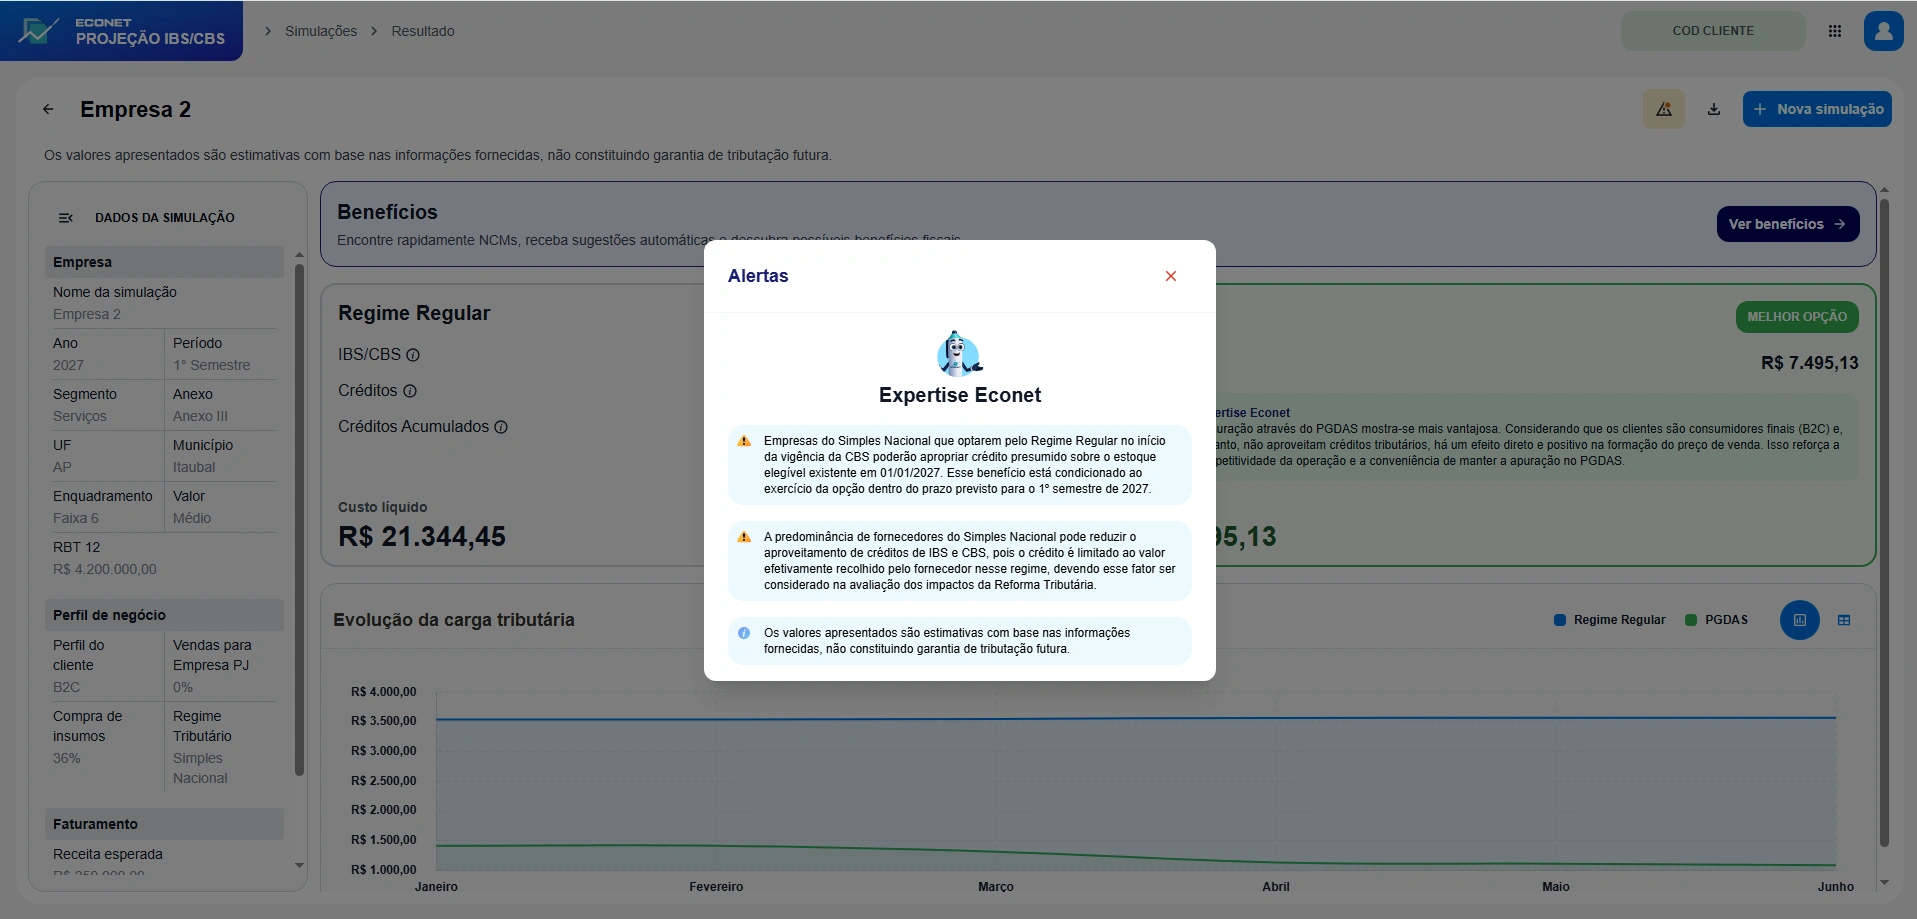Click the info icon beside the estimativas alert
1917x919 pixels.
point(744,633)
